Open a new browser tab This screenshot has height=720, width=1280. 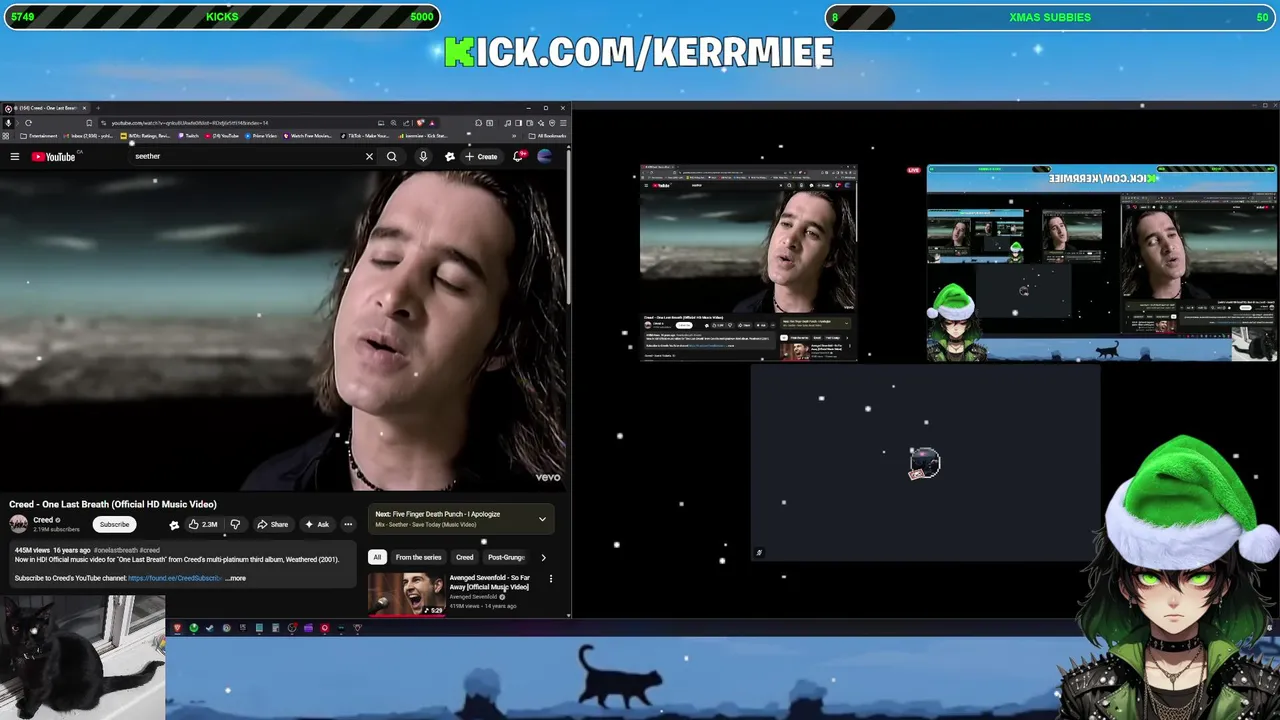(x=98, y=108)
